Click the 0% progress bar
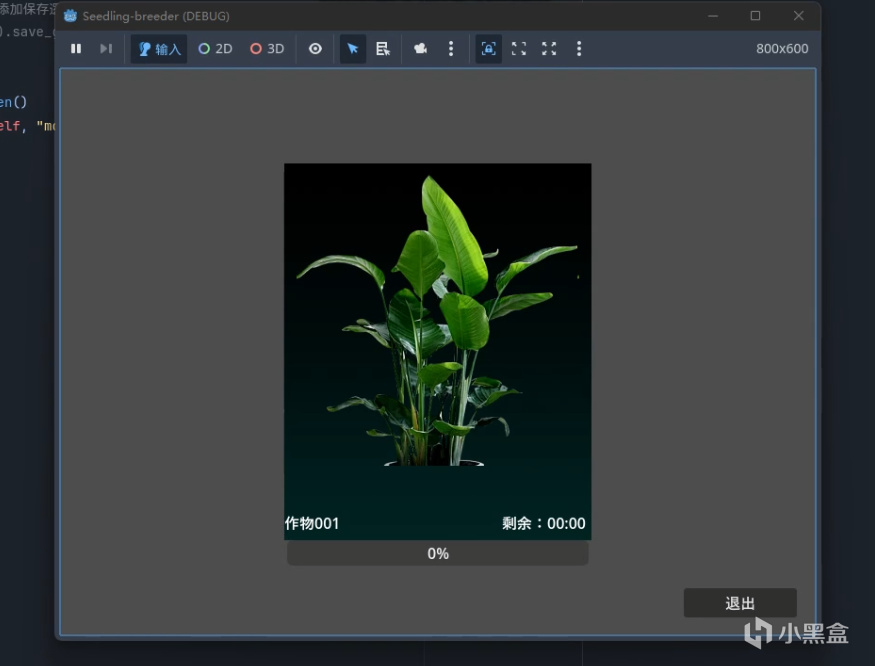 [438, 553]
